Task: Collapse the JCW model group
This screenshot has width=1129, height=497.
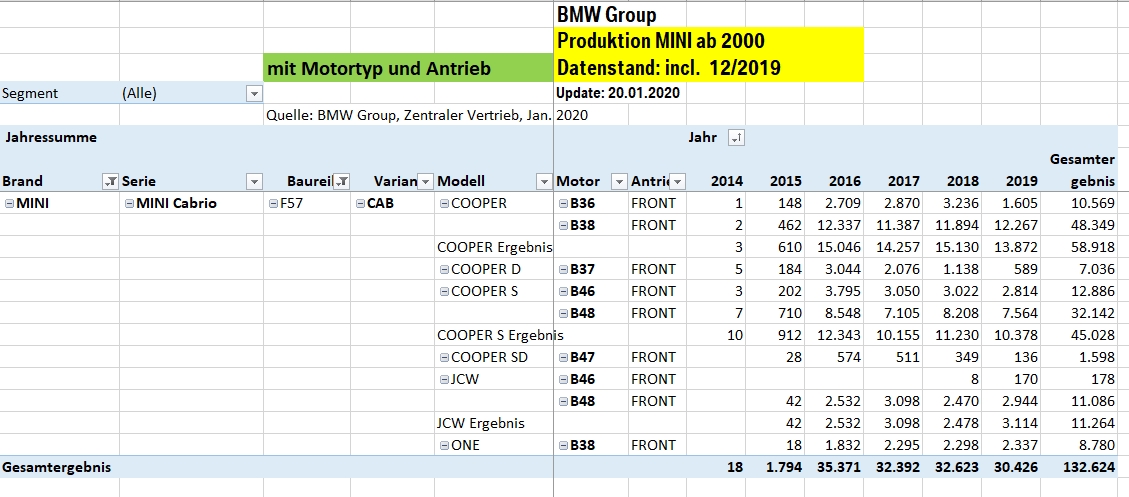Action: (x=444, y=379)
